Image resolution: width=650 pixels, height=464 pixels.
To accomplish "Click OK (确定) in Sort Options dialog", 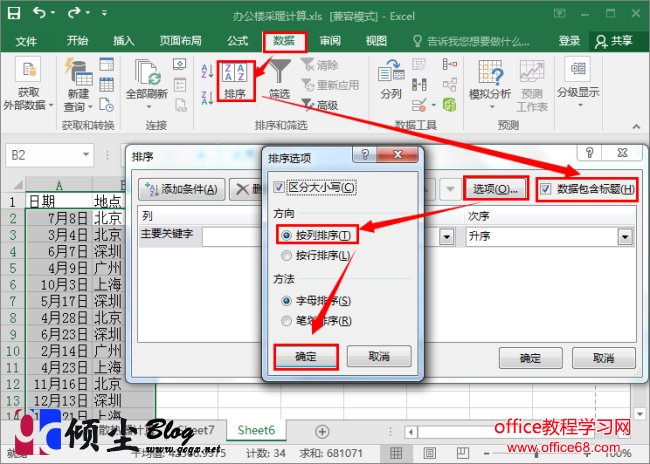I will pyautogui.click(x=306, y=356).
